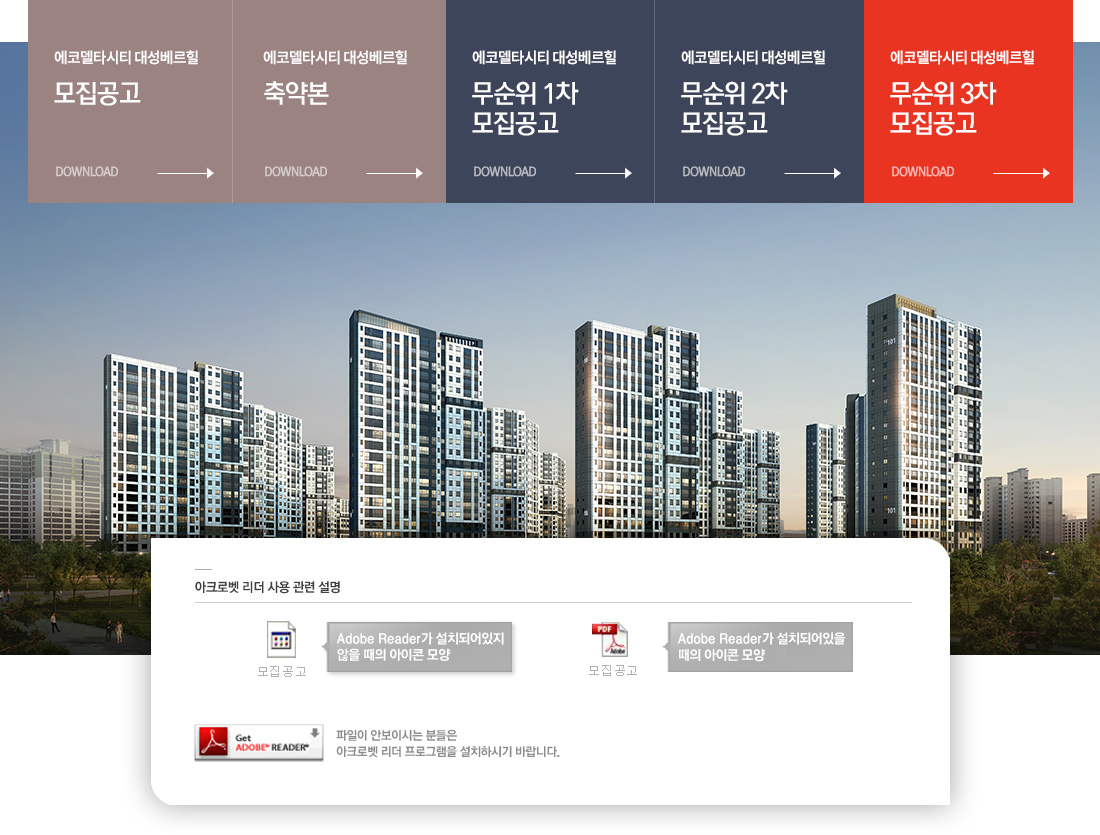This screenshot has height=835, width=1100.
Task: Click the Get Adobe Reader badge
Action: 259,743
